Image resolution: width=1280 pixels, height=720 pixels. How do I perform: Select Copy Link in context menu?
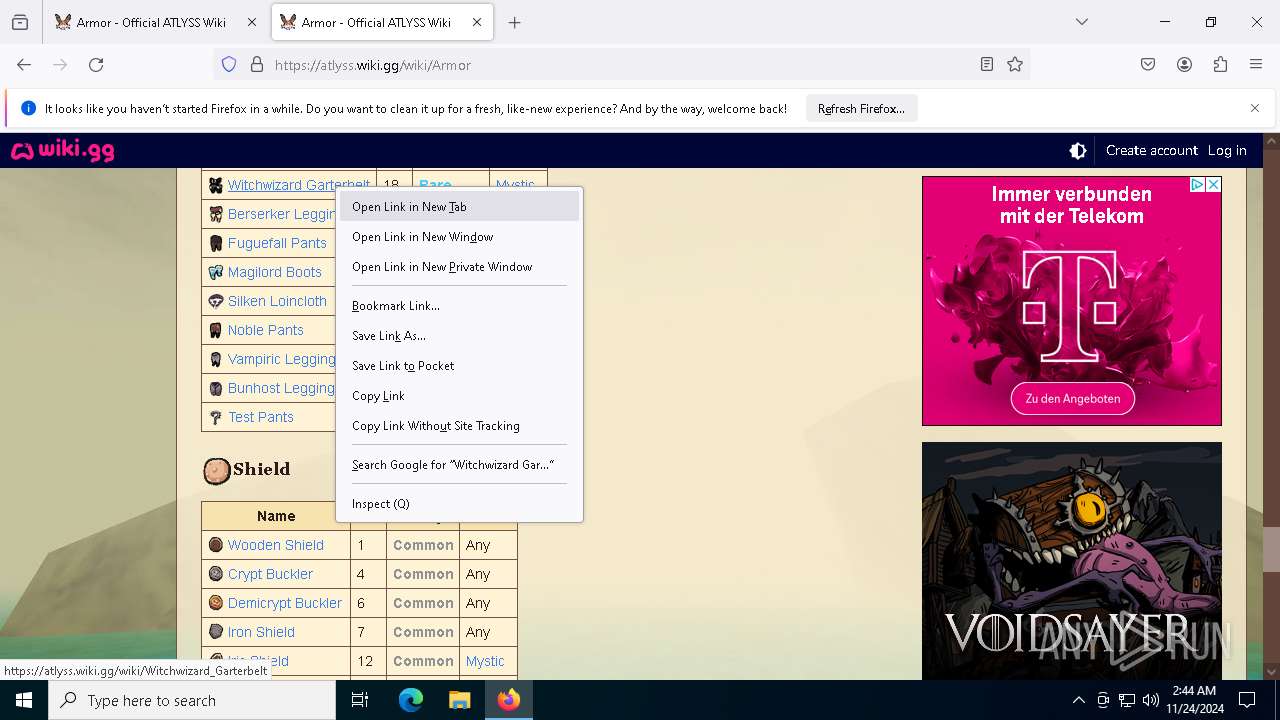click(x=459, y=396)
